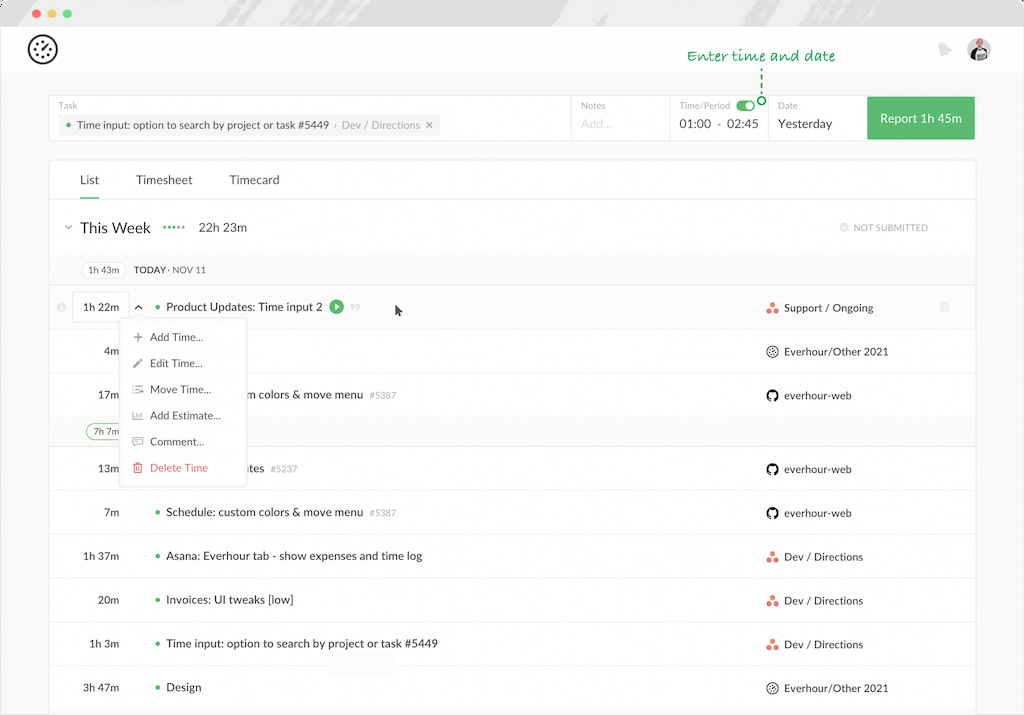
Task: Click the GitHub icon on the everhour-web row
Action: coord(771,395)
